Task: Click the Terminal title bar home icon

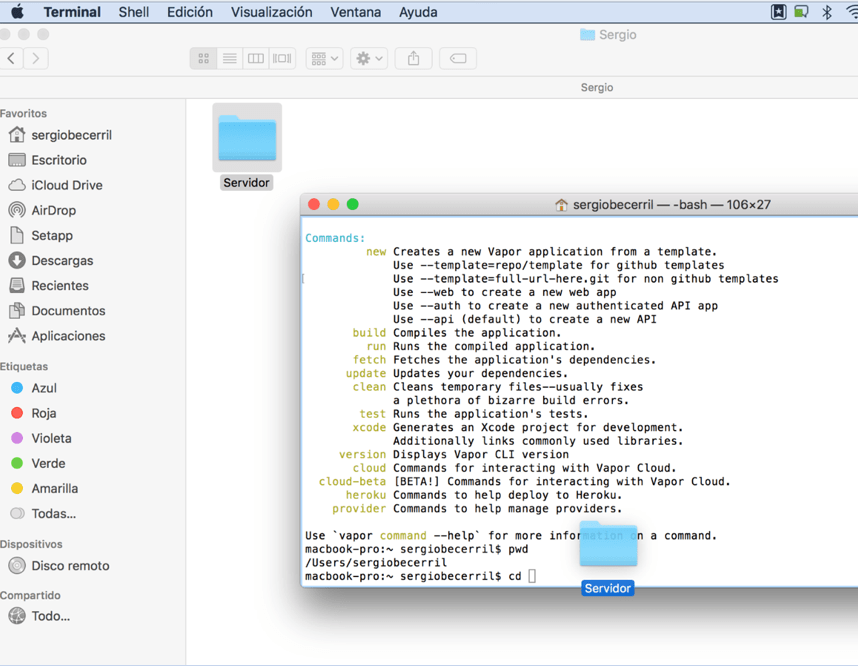Action: 561,205
